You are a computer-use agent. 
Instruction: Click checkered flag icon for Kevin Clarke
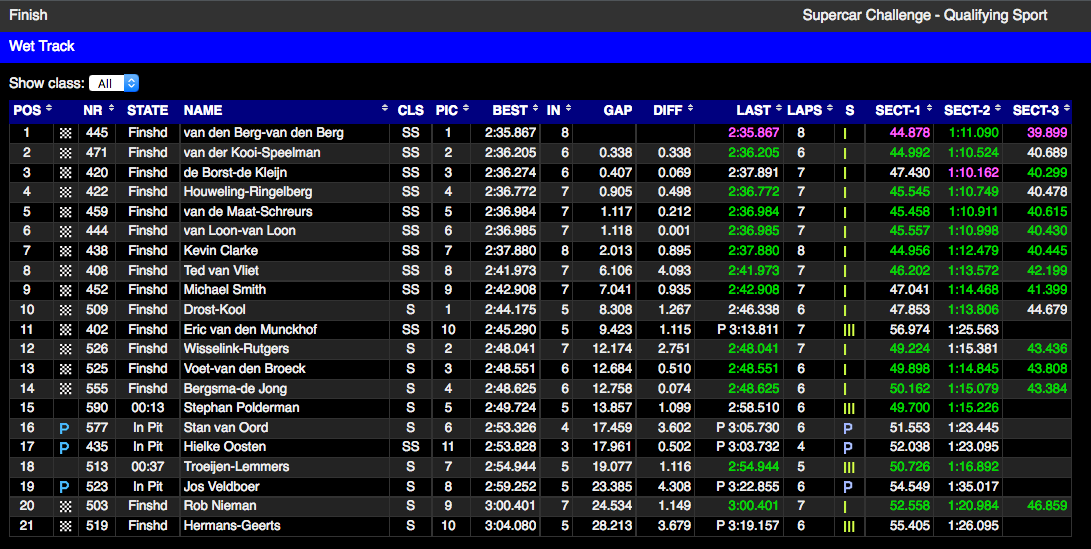click(66, 251)
